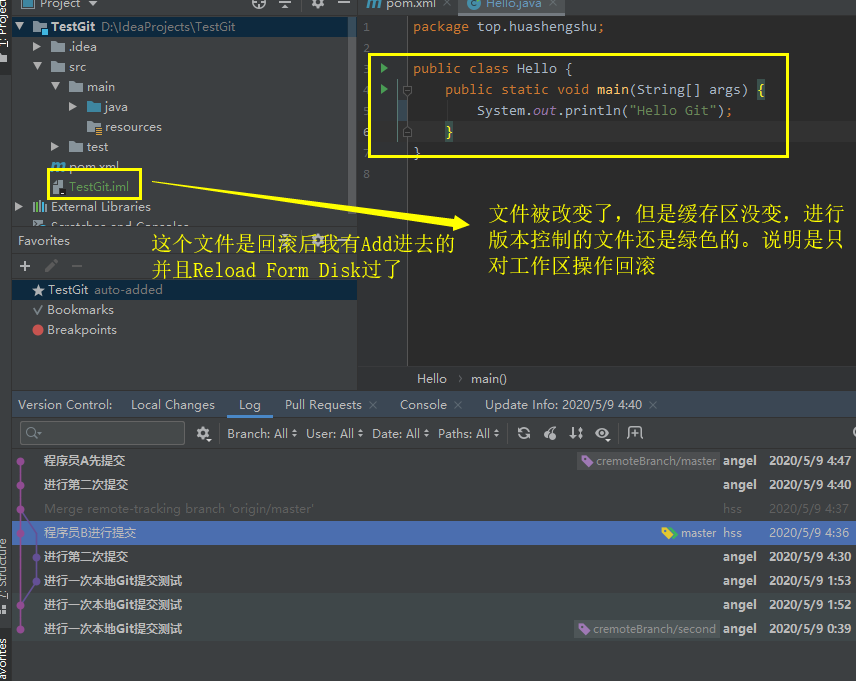Image resolution: width=856 pixels, height=681 pixels.
Task: Fold the main method body in gutter
Action: click(x=407, y=90)
